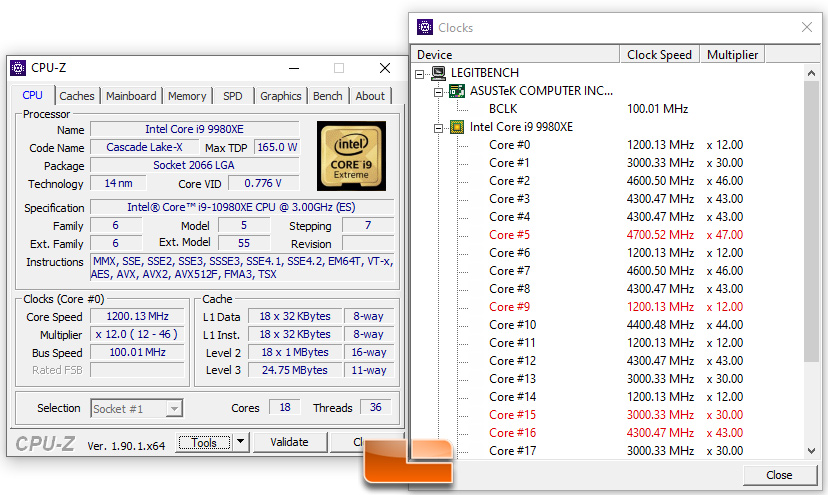Click the Clocks window title icon
The image size is (828, 495).
[425, 27]
